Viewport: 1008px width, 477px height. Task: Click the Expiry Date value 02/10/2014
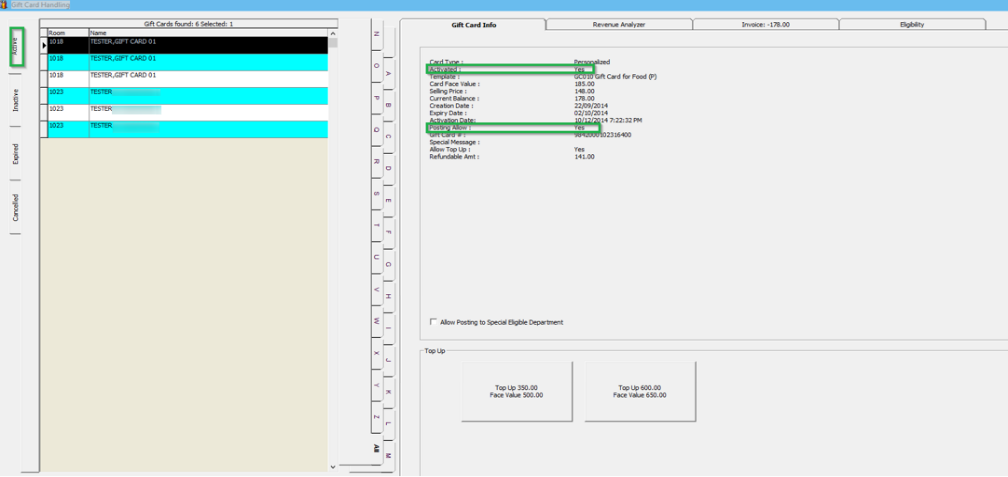pos(591,112)
